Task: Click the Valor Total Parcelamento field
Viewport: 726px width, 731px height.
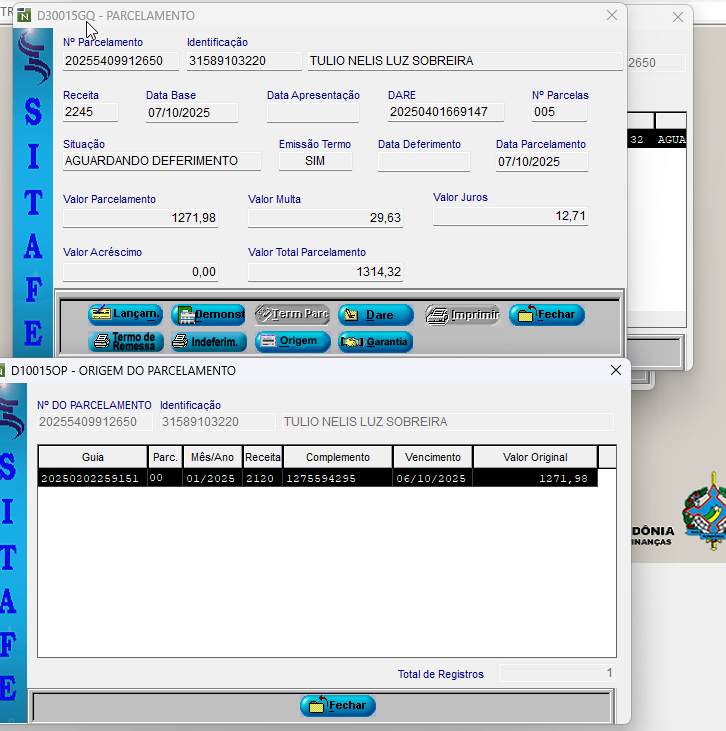Action: (x=325, y=272)
